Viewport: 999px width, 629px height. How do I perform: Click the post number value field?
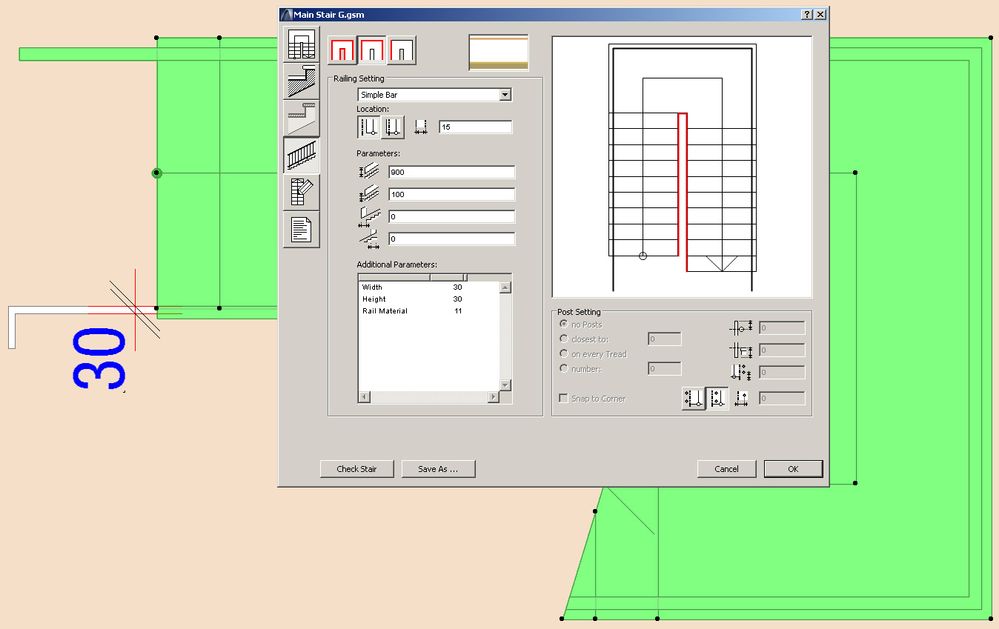[x=665, y=368]
